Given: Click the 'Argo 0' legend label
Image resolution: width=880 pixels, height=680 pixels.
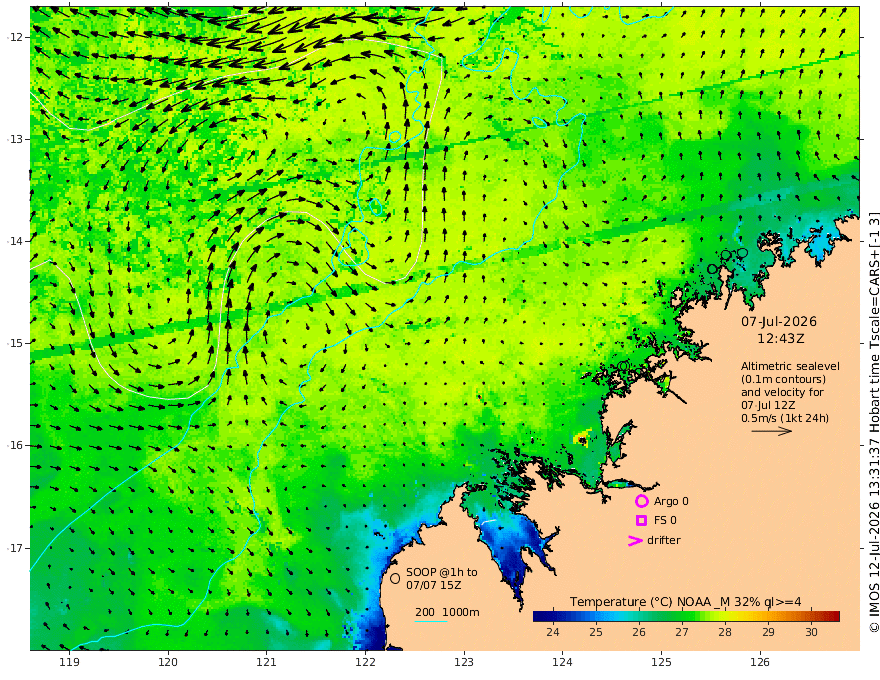Looking at the screenshot, I should [671, 501].
